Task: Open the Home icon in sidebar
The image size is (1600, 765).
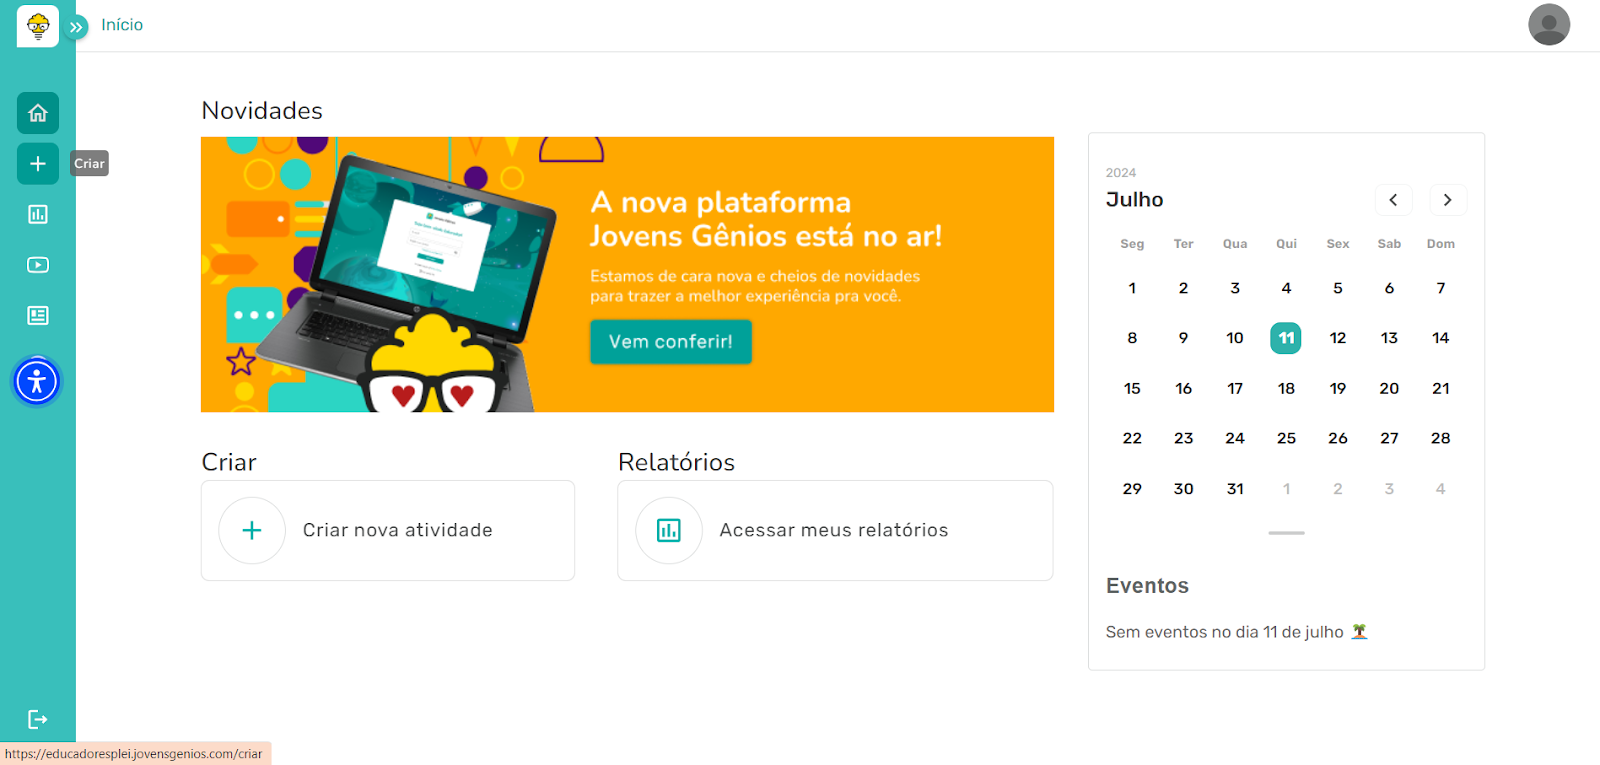Action: click(38, 113)
